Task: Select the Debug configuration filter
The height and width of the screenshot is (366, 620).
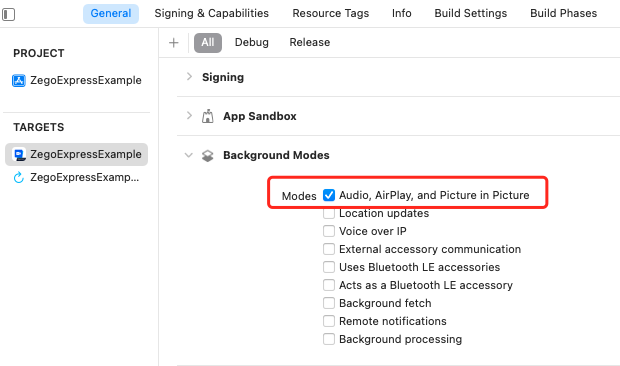Action: click(x=251, y=42)
